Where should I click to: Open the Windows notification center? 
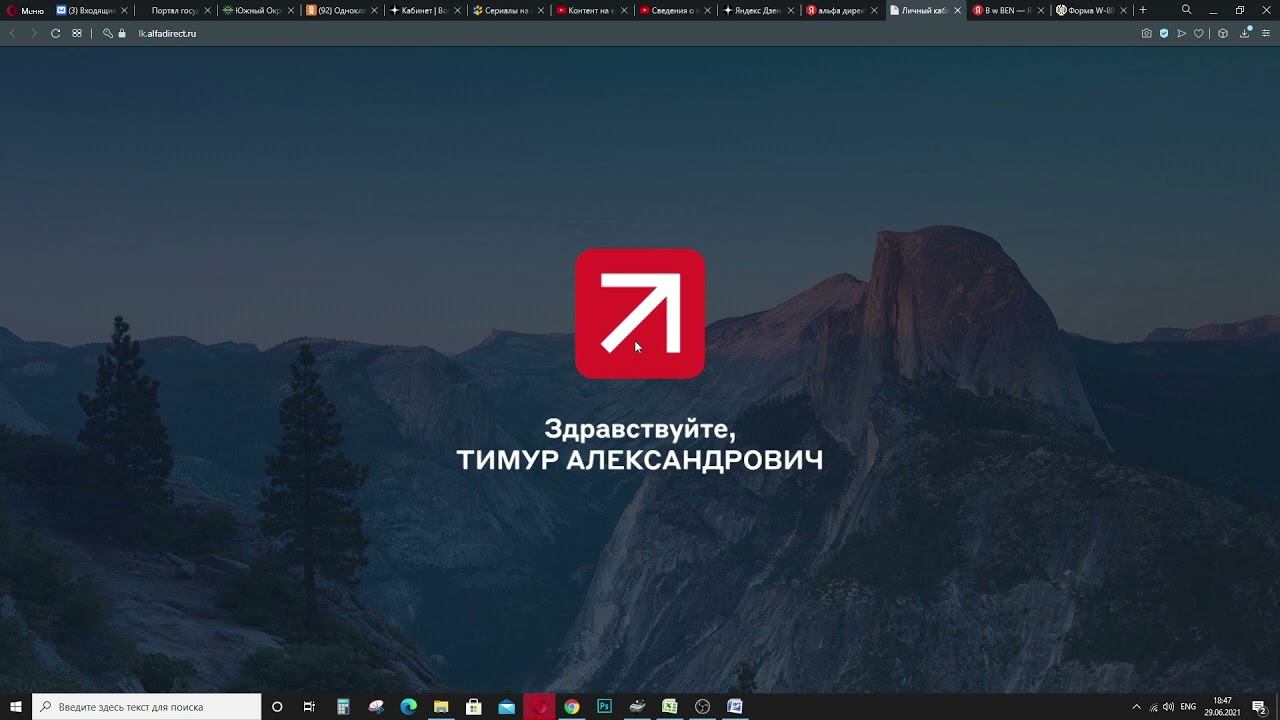pos(1260,707)
